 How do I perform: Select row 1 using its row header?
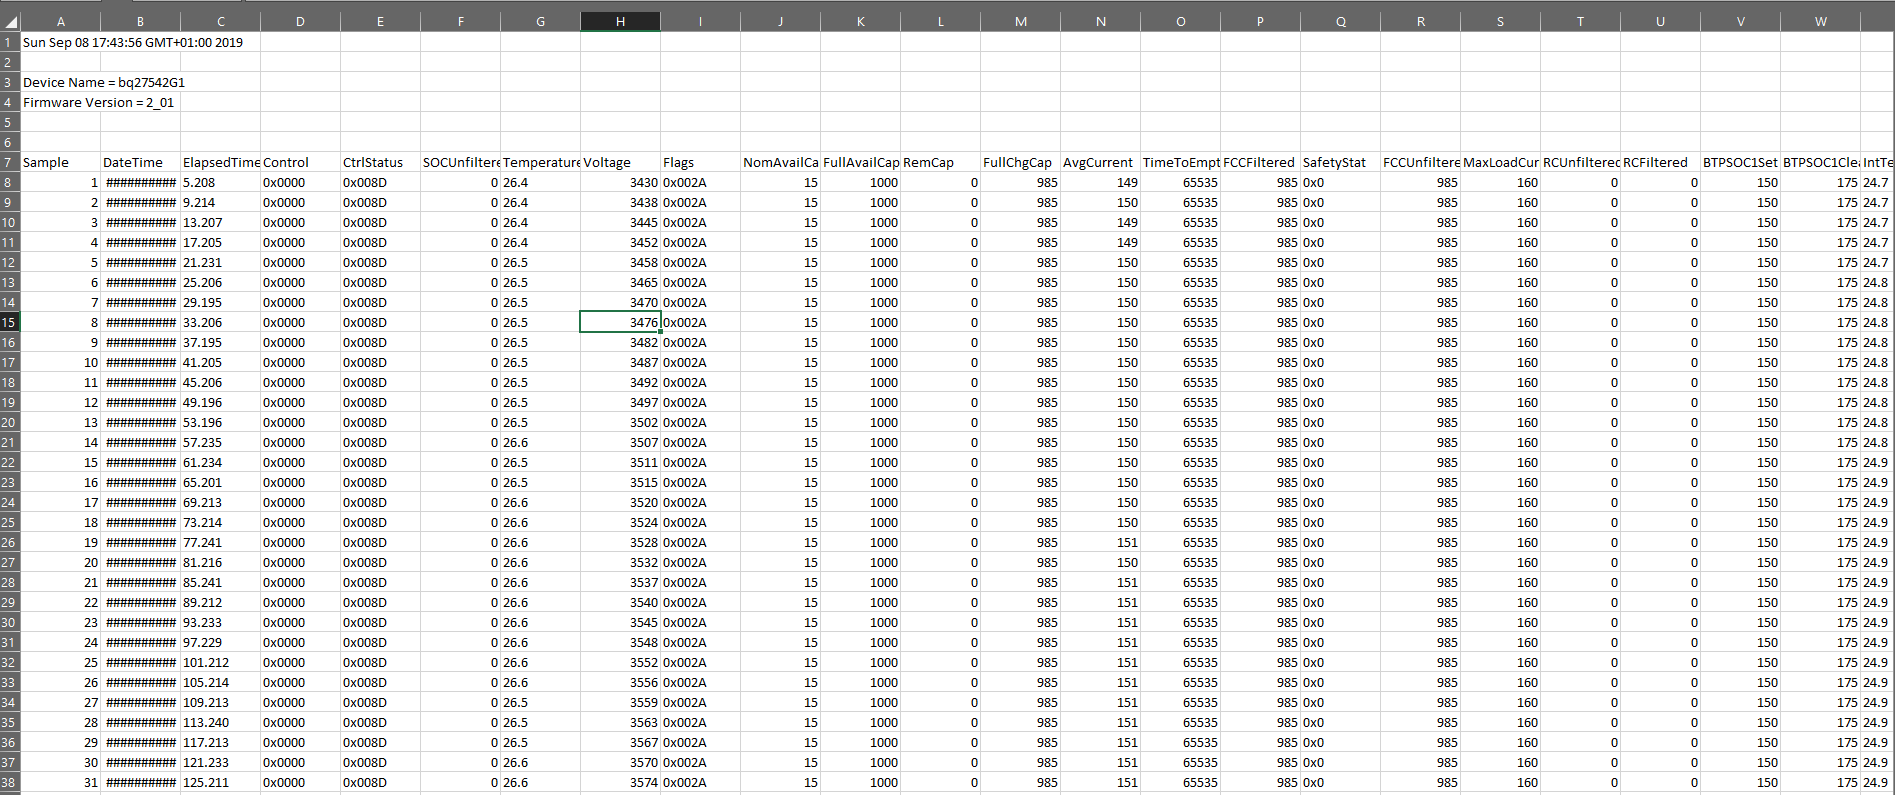coord(10,42)
